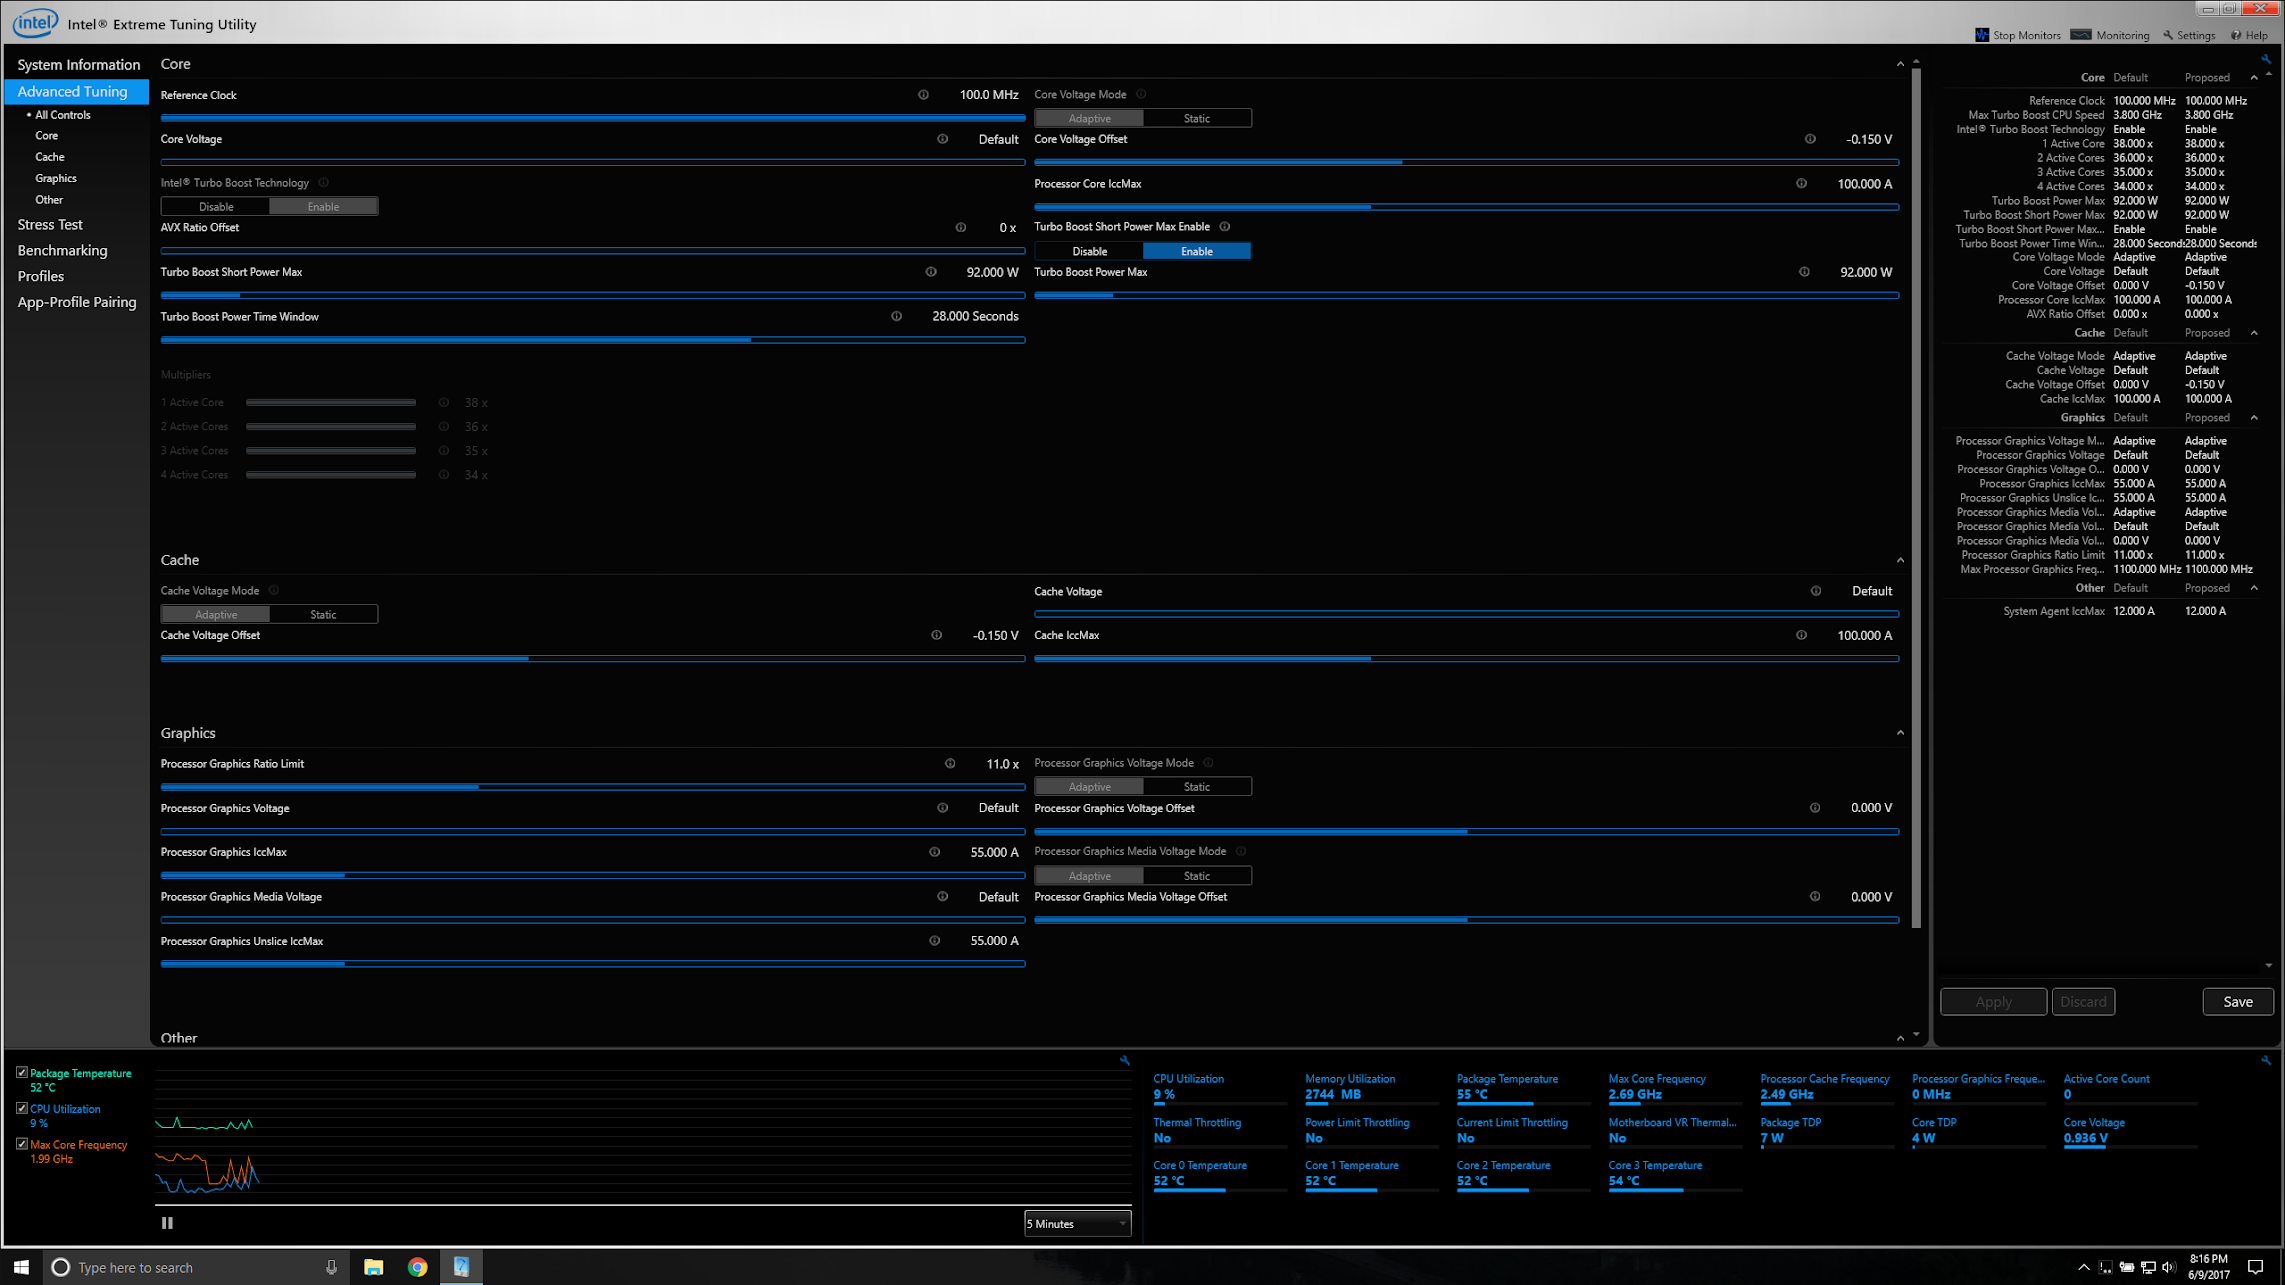Click the Turbo Boost Power Max info icon
This screenshot has height=1285, width=2285.
point(1804,272)
